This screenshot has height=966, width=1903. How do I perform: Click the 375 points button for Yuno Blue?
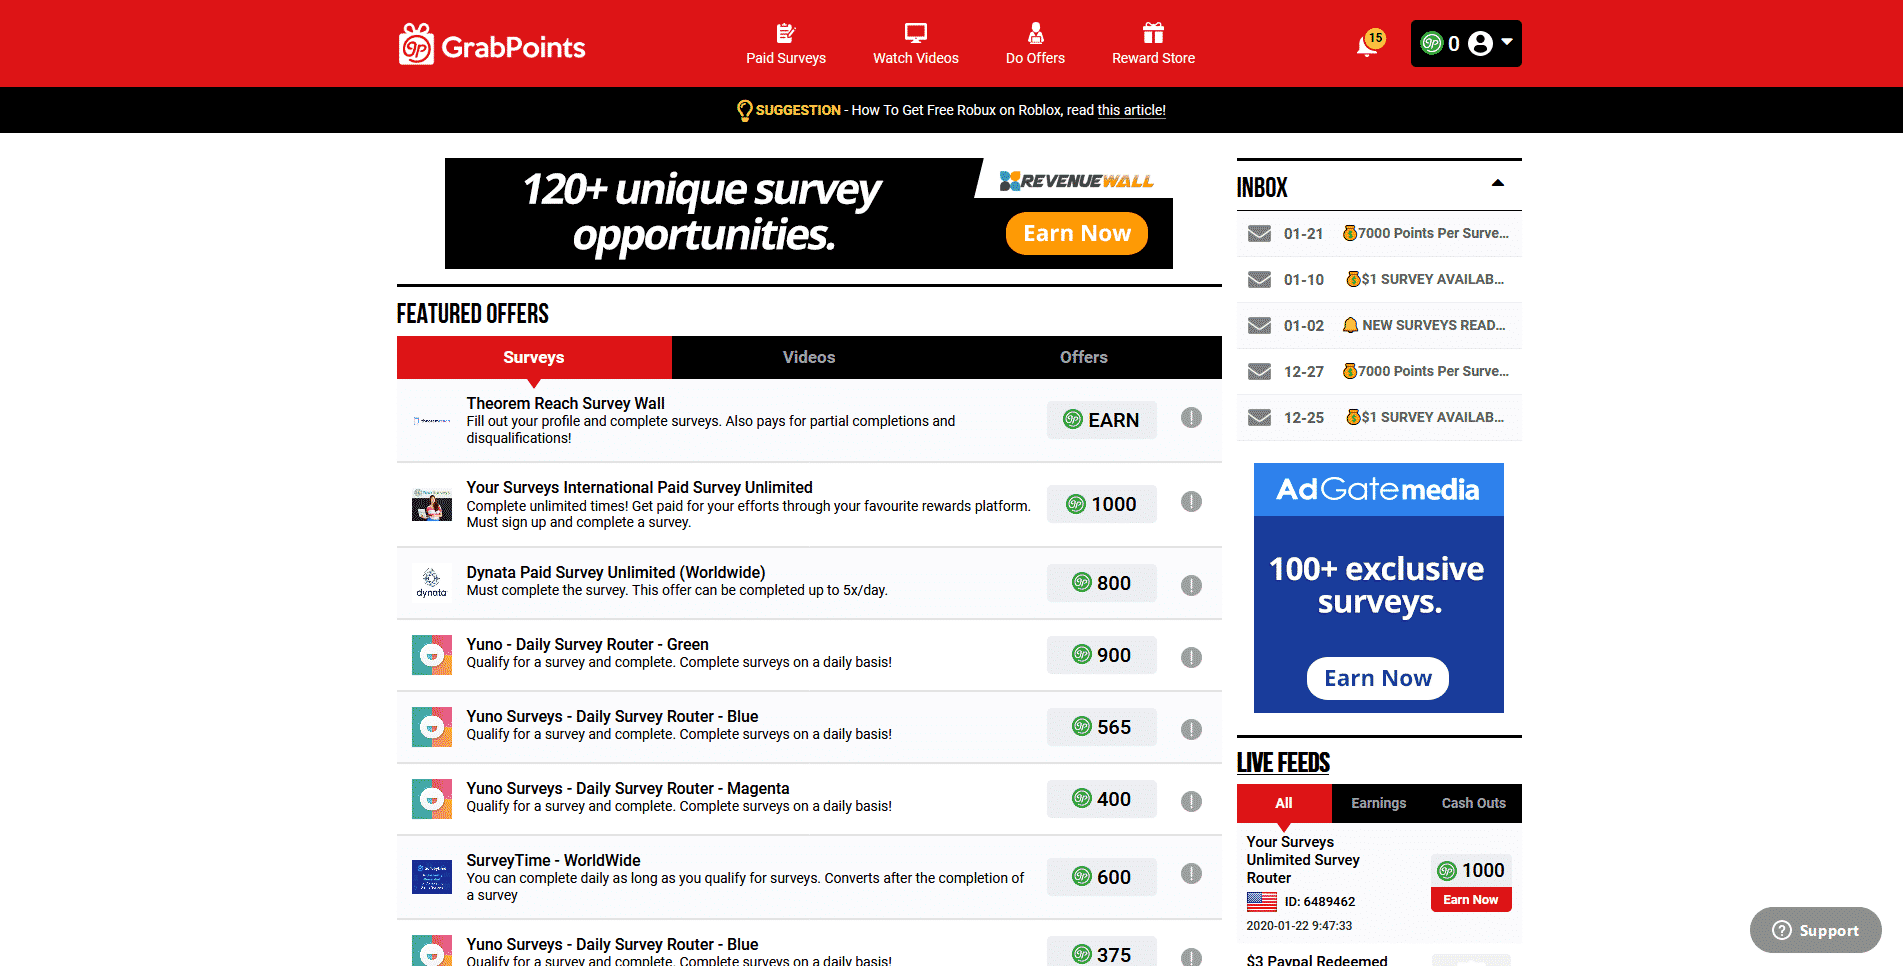(x=1101, y=952)
